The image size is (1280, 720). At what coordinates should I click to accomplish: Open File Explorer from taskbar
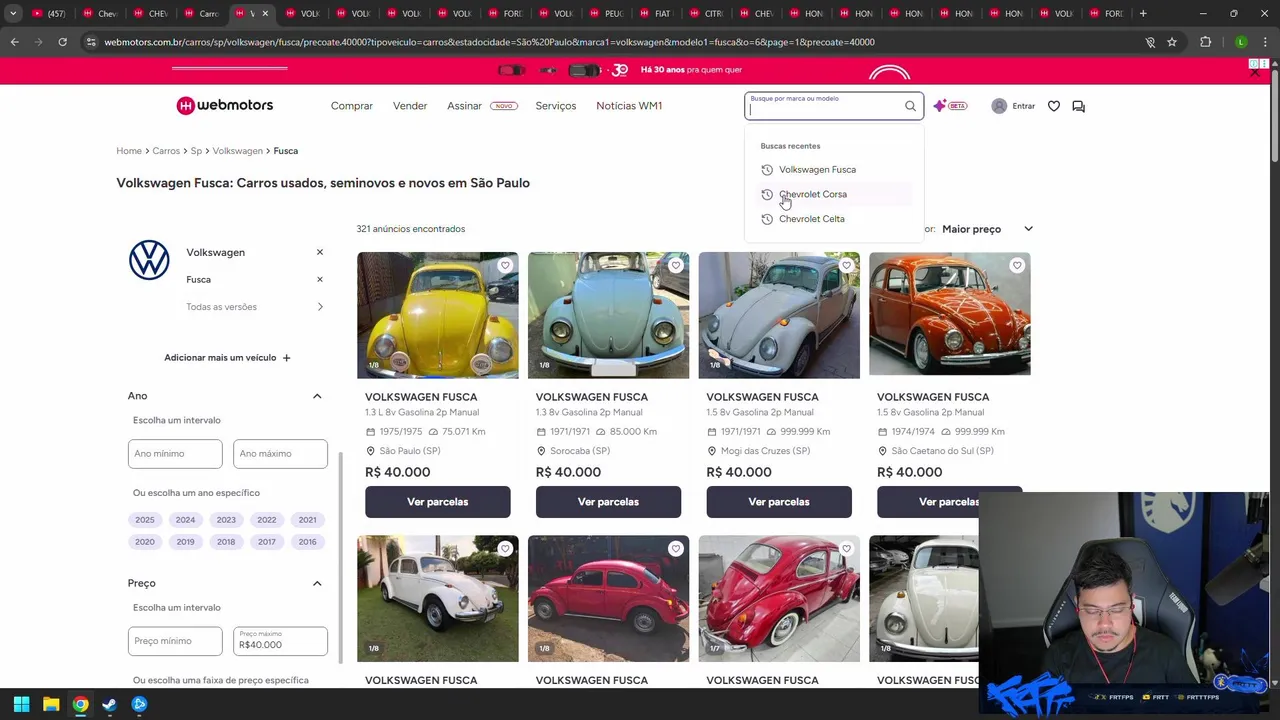51,704
